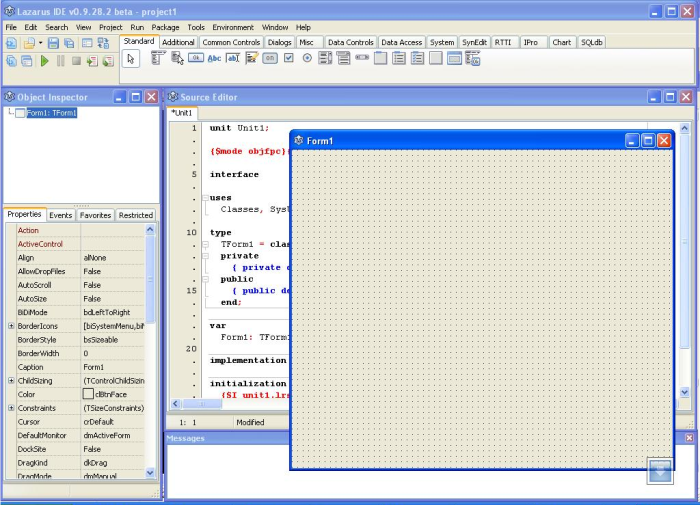
Task: Open the Project menu
Action: click(x=110, y=27)
